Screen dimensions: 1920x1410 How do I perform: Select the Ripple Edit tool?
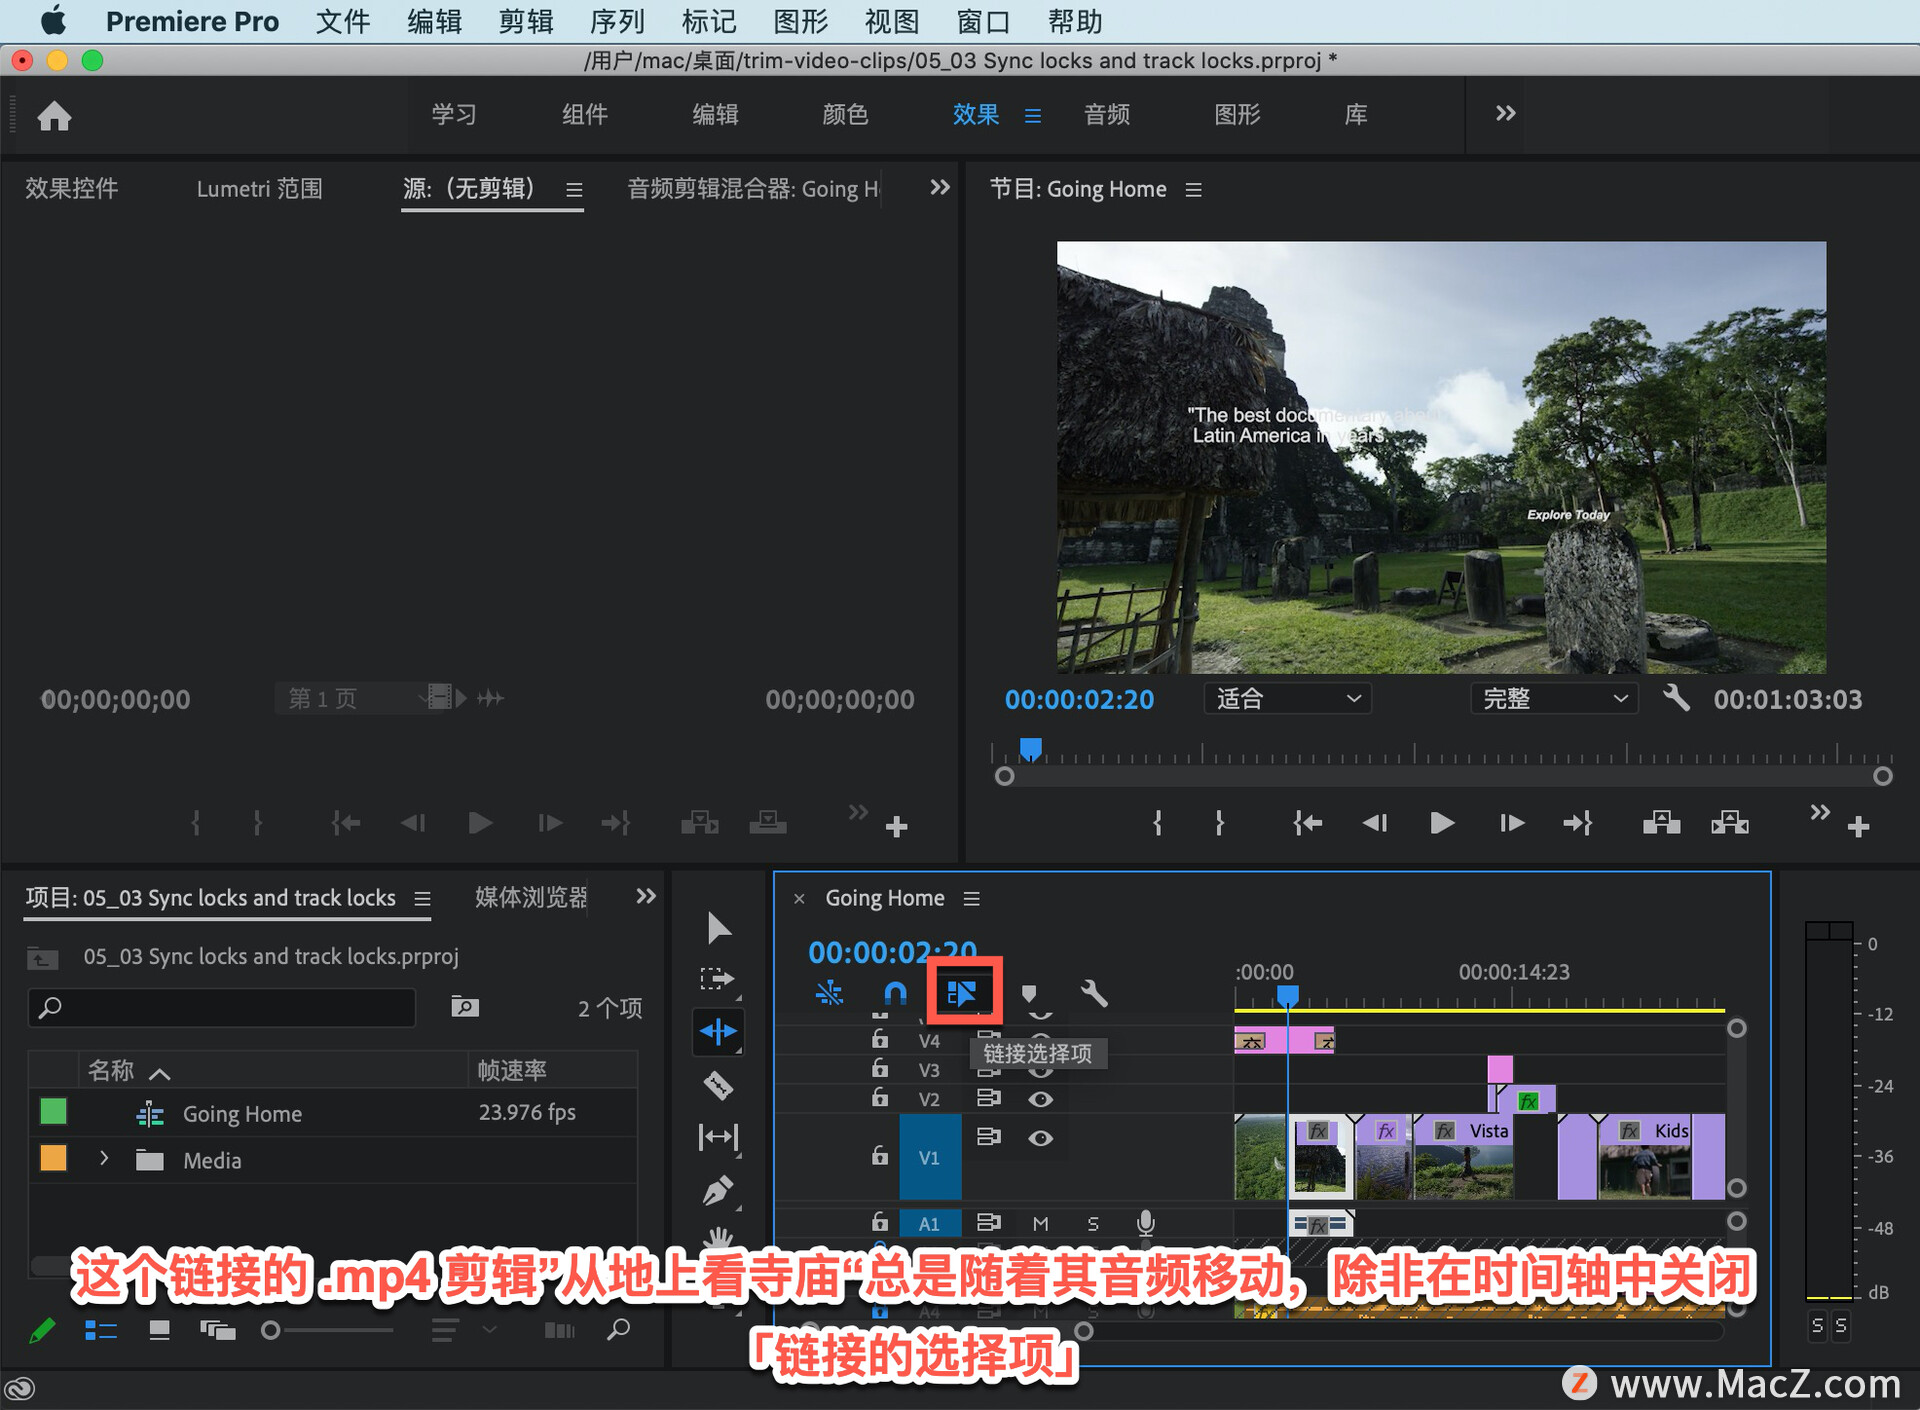tap(718, 1031)
